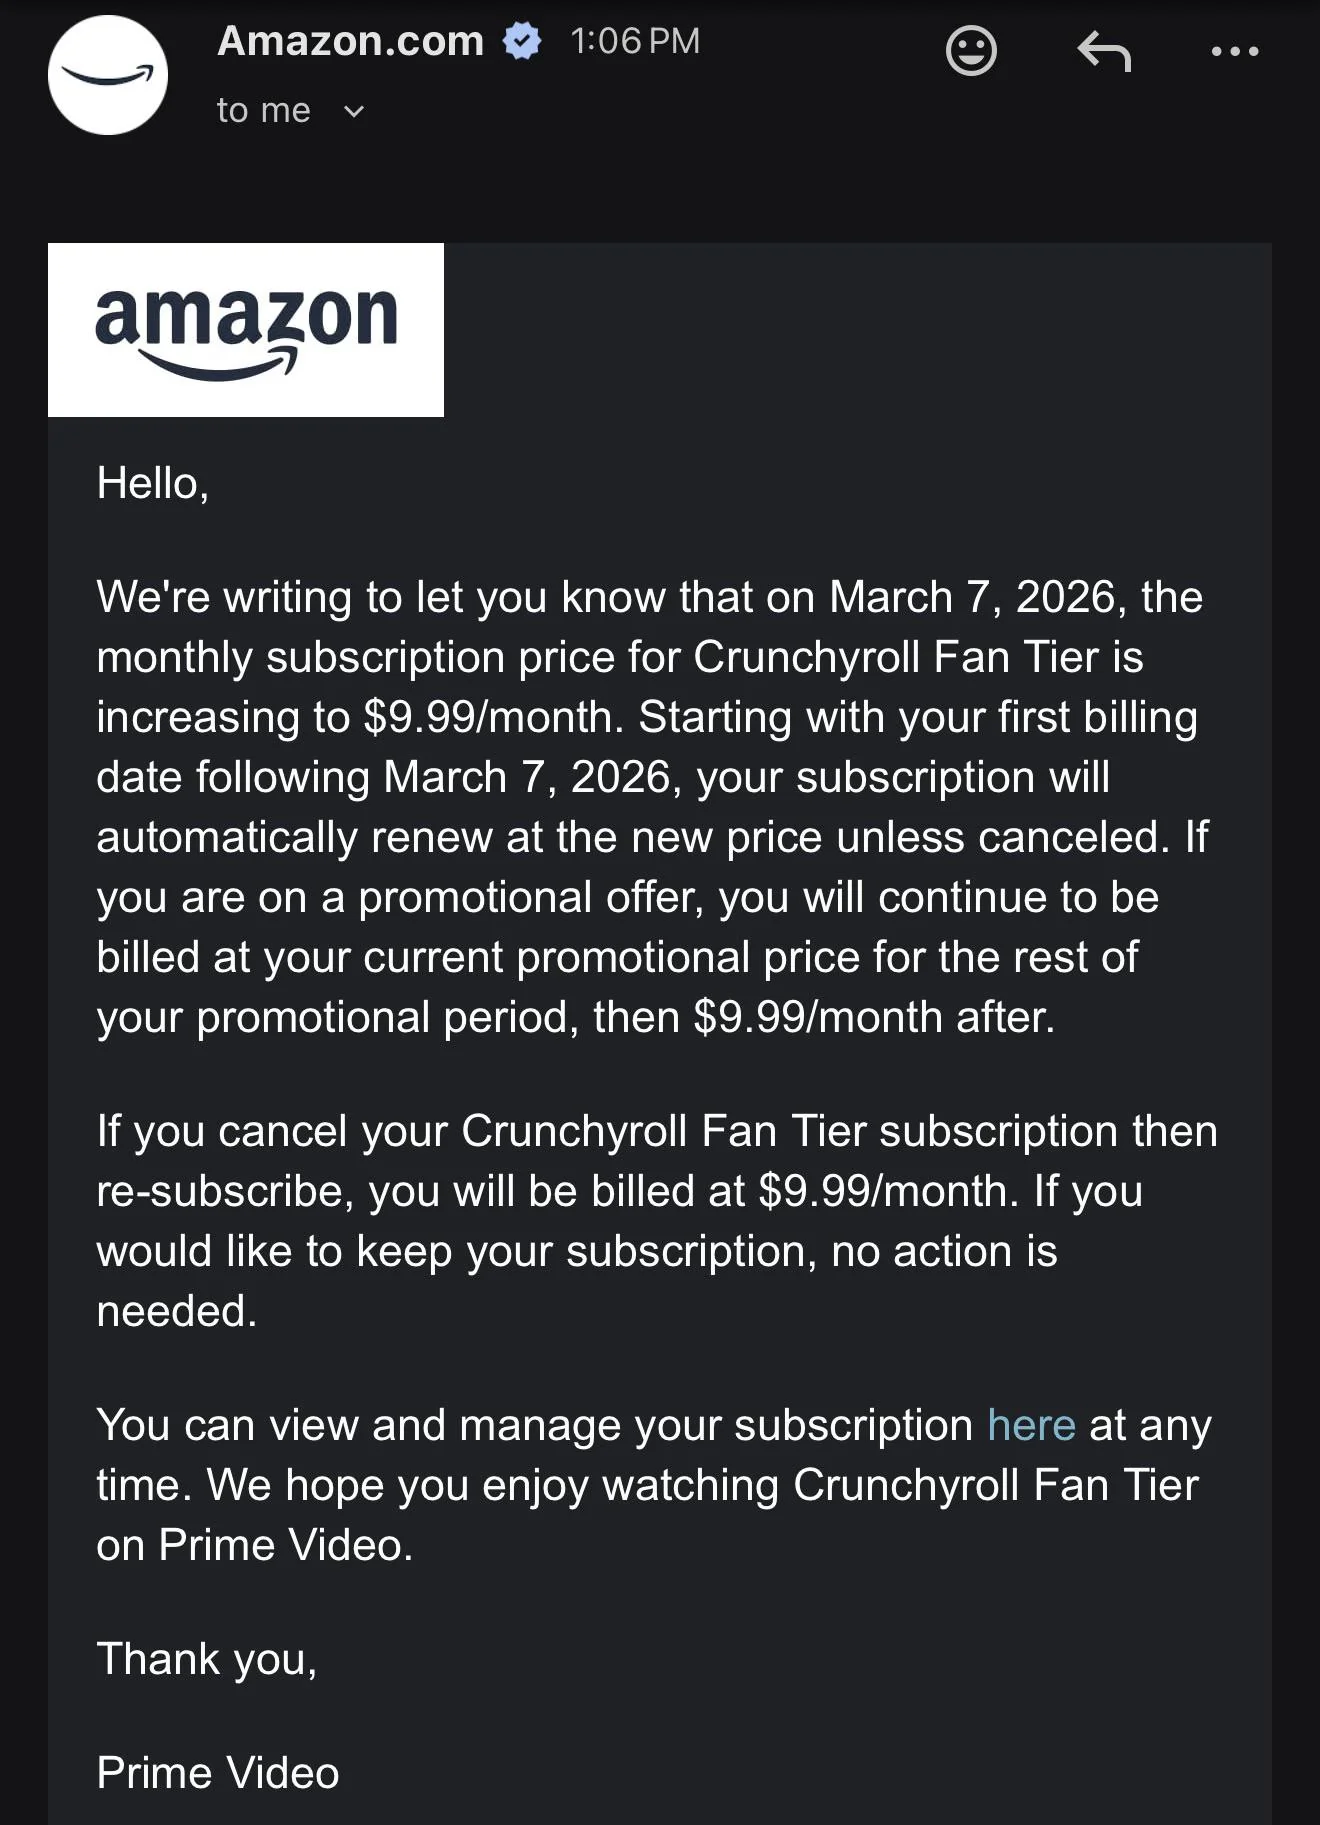
Task: Click the 1:06 PM timestamp
Action: pyautogui.click(x=634, y=42)
